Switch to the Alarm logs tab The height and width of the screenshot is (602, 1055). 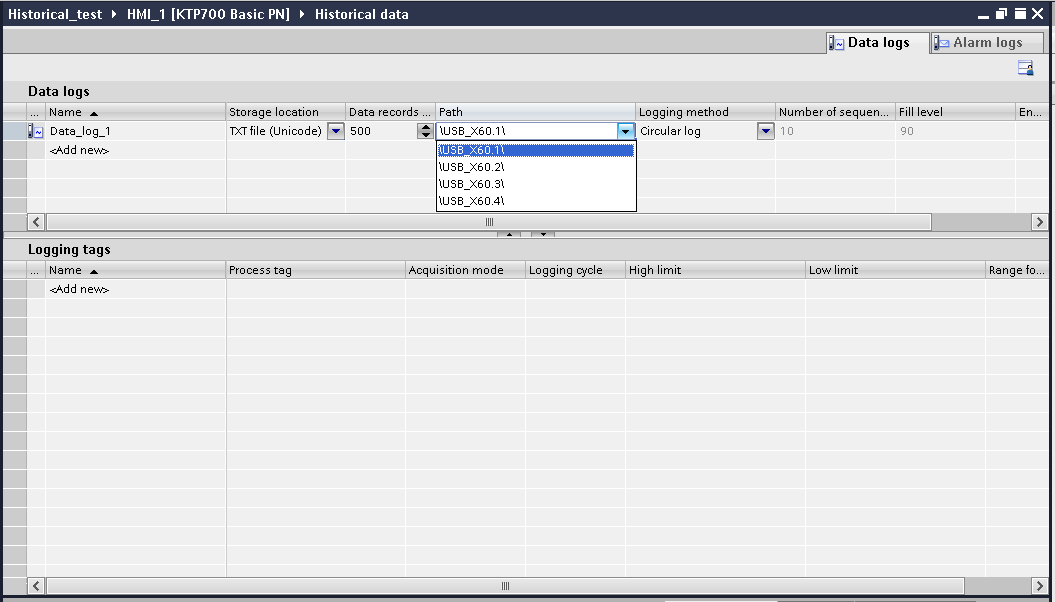[x=986, y=42]
